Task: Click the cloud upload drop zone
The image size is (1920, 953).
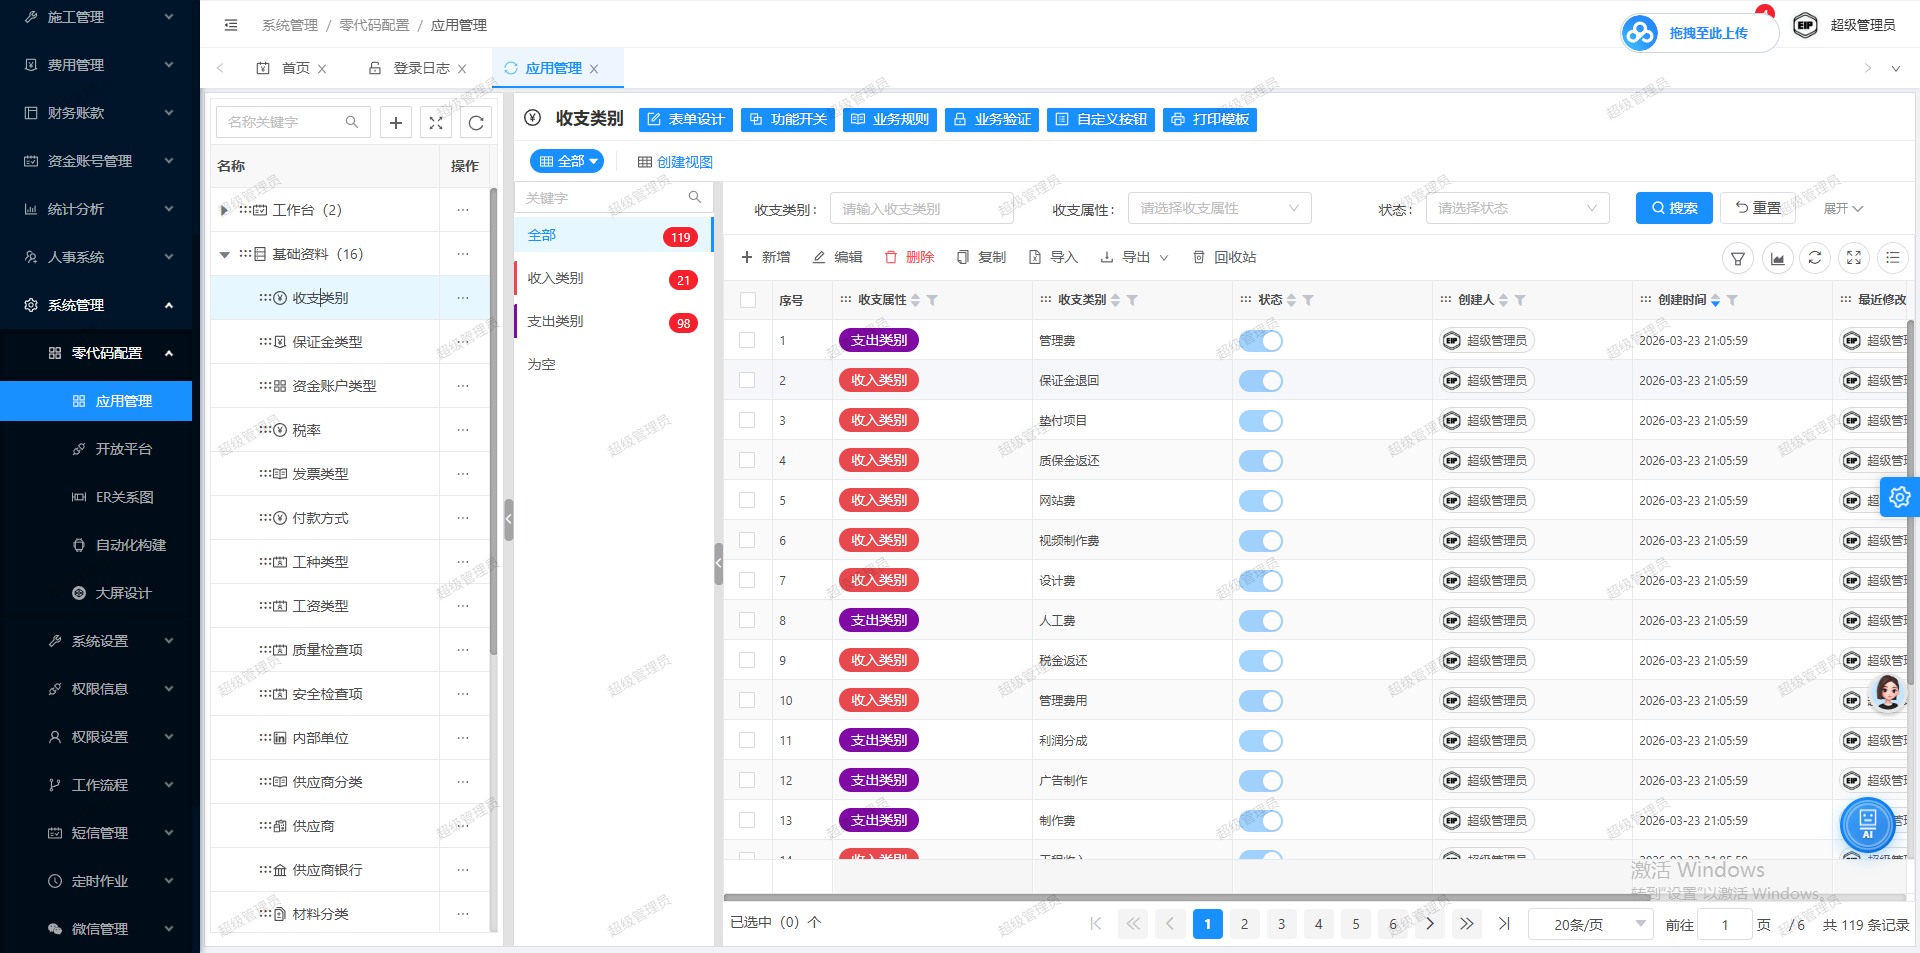Action: 1699,33
